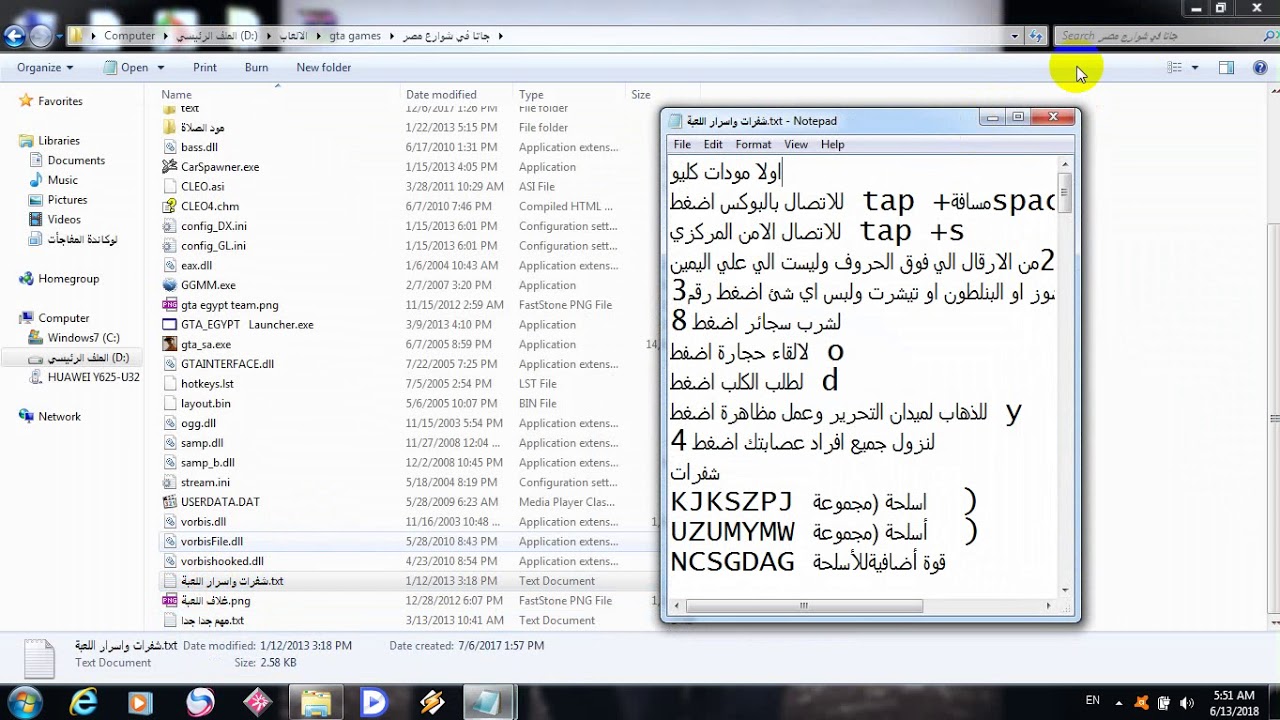Viewport: 1280px width, 720px height.
Task: Click the Print toolbar button
Action: (x=205, y=67)
